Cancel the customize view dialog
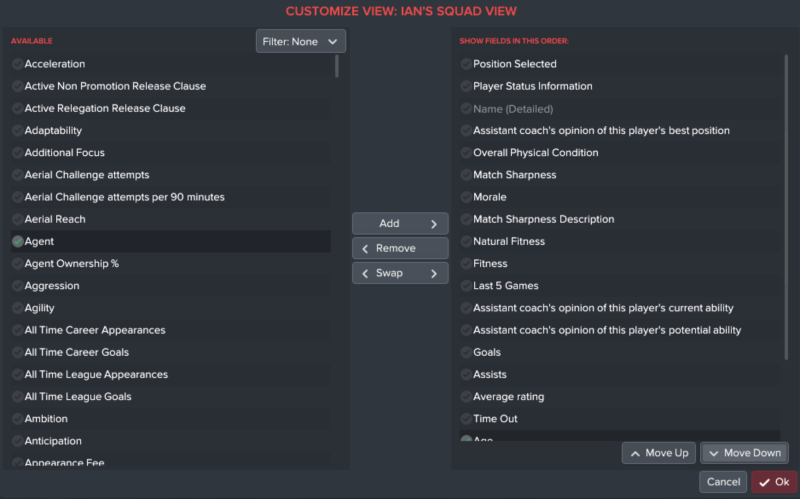800x499 pixels. pyautogui.click(x=723, y=482)
